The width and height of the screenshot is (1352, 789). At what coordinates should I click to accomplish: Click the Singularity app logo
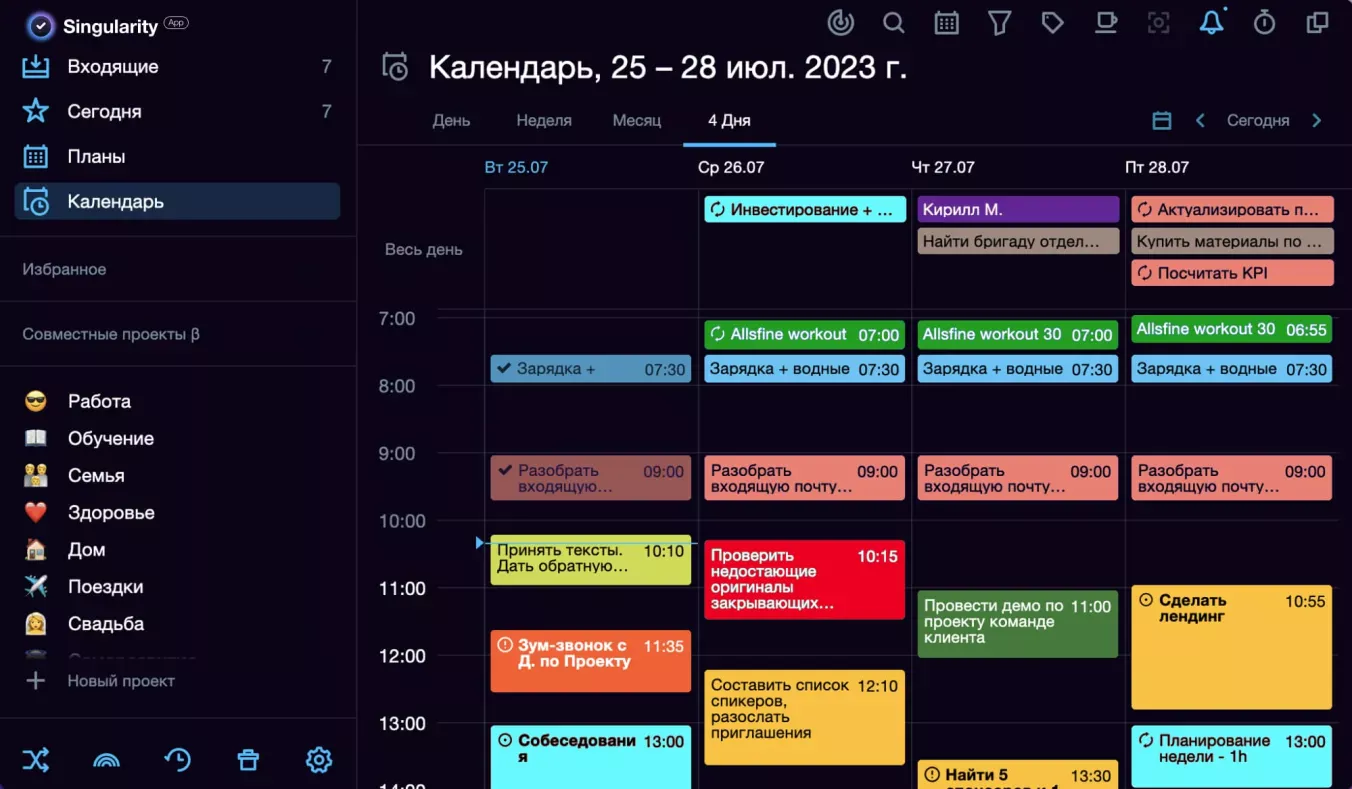40,26
